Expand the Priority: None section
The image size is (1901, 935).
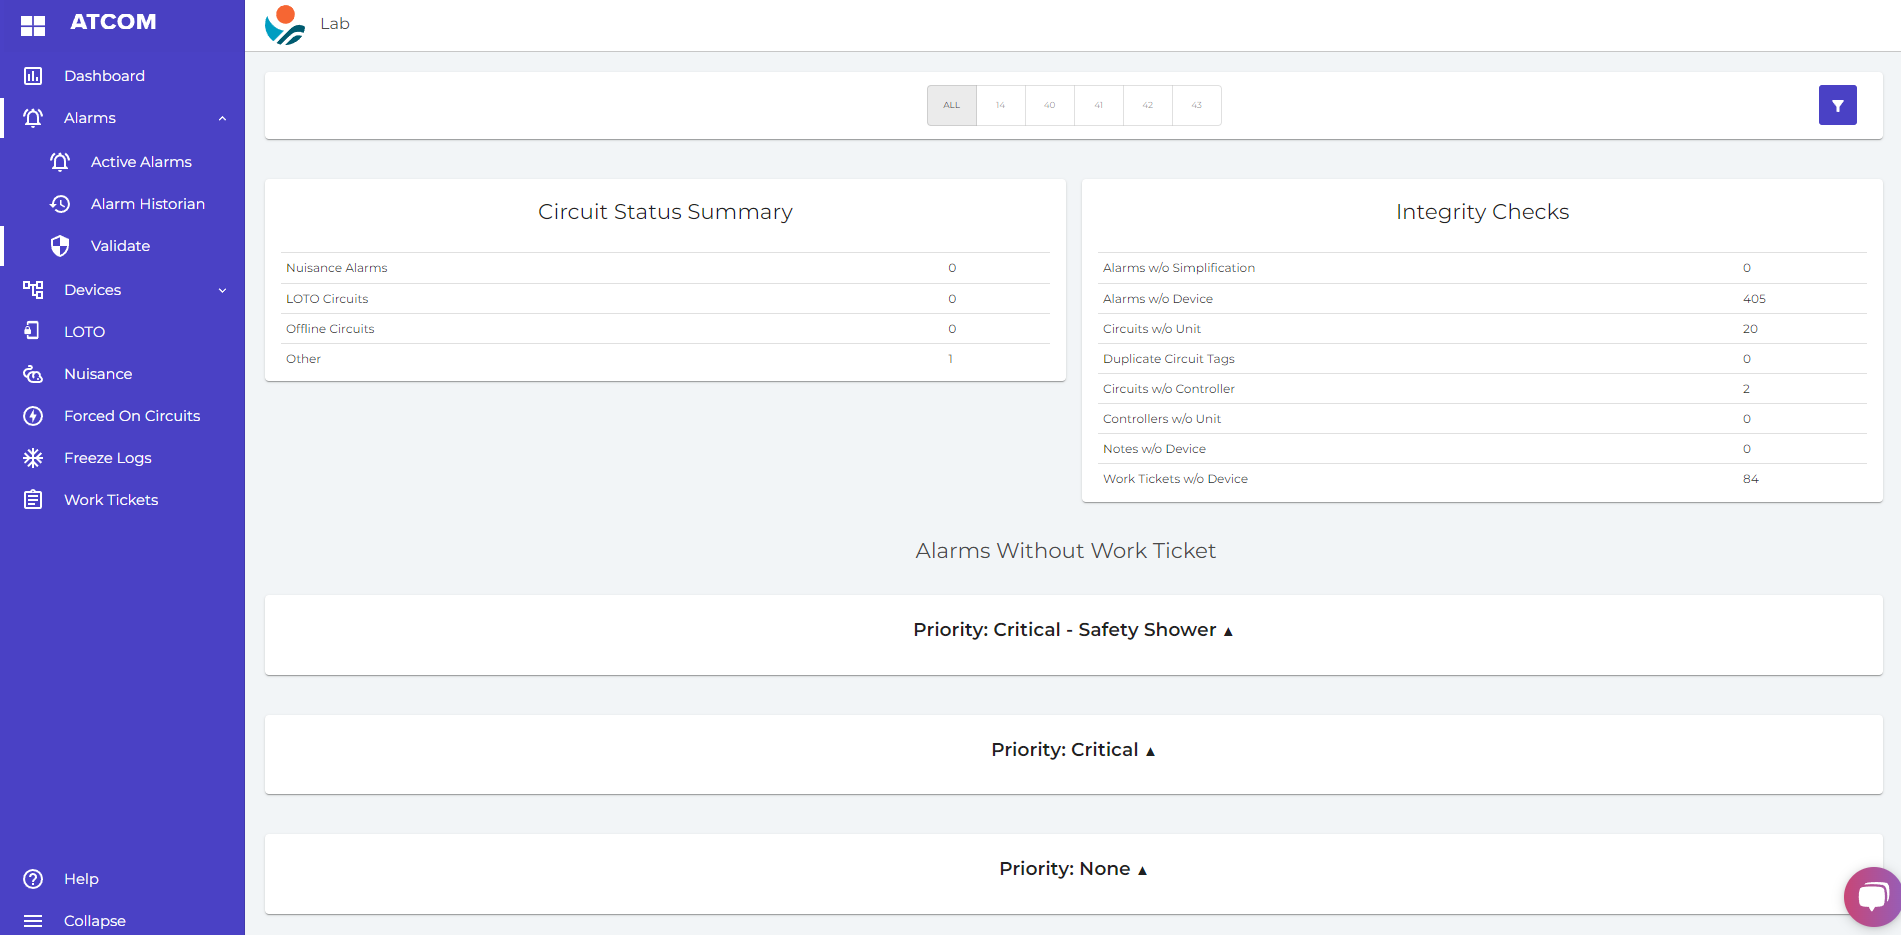click(1072, 869)
